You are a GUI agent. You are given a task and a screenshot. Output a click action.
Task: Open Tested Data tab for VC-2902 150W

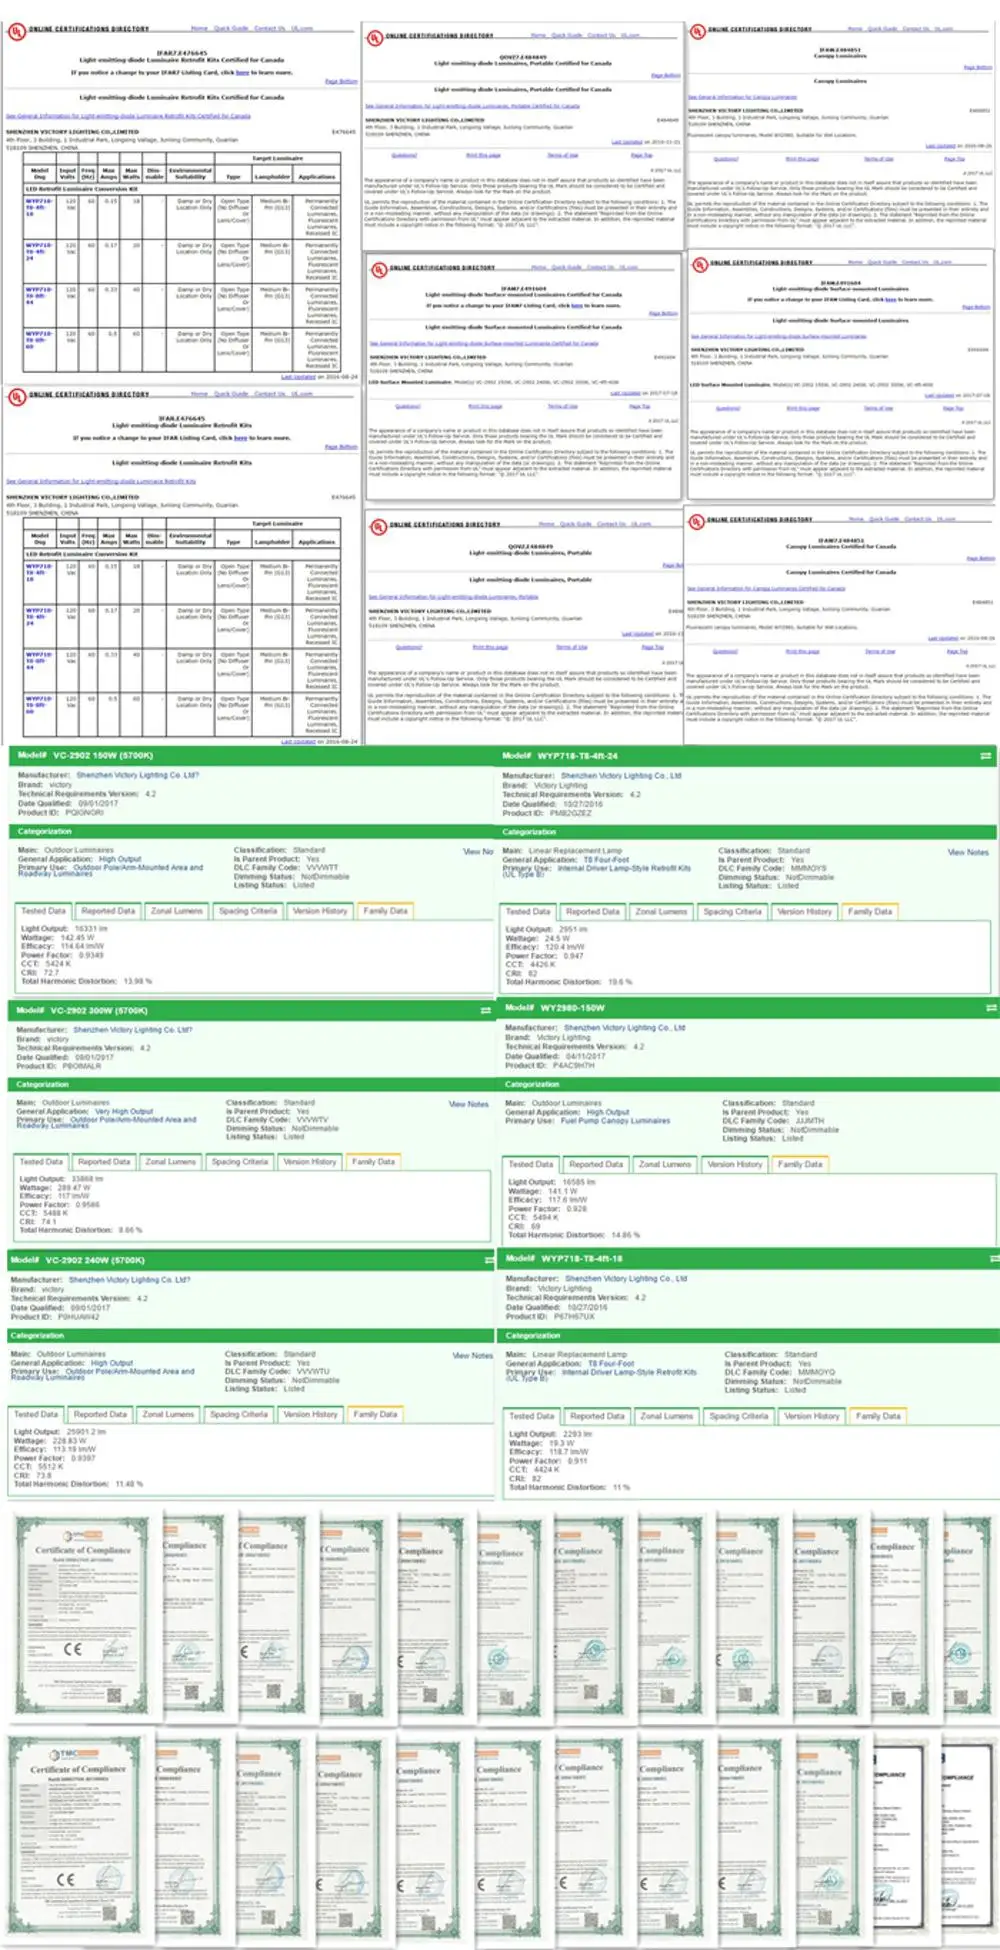pos(44,911)
